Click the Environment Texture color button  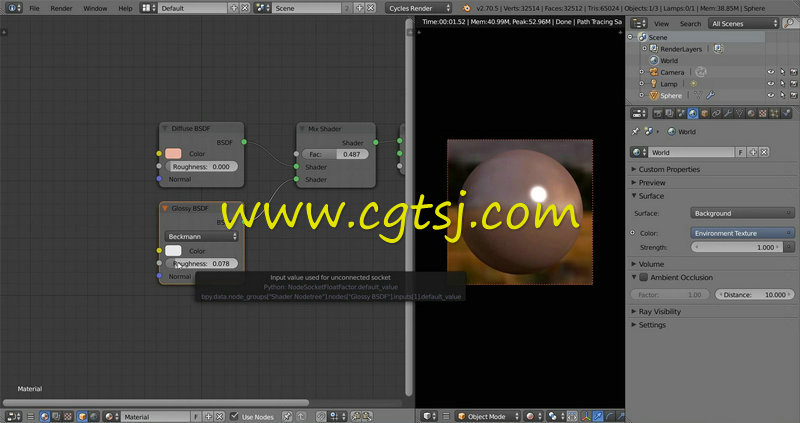(x=742, y=233)
